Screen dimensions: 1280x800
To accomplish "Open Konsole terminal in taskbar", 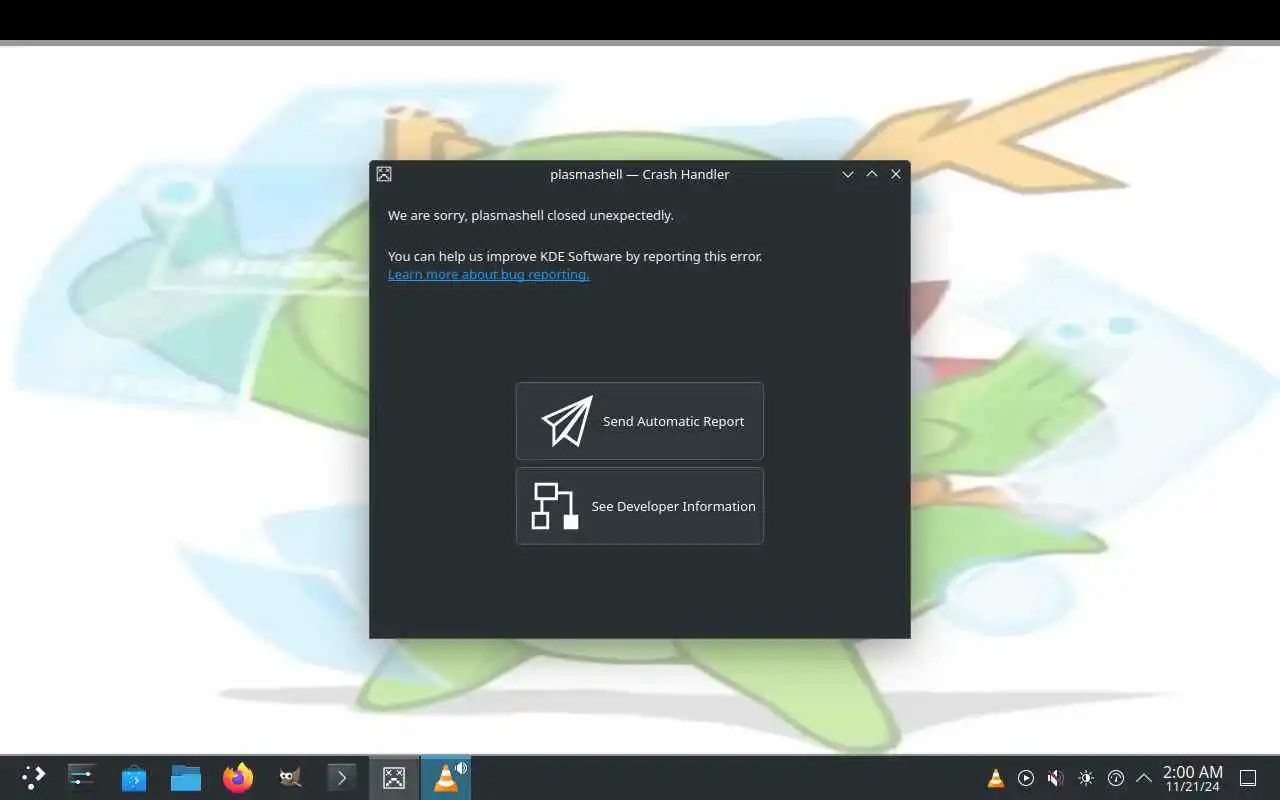I will click(x=342, y=777).
